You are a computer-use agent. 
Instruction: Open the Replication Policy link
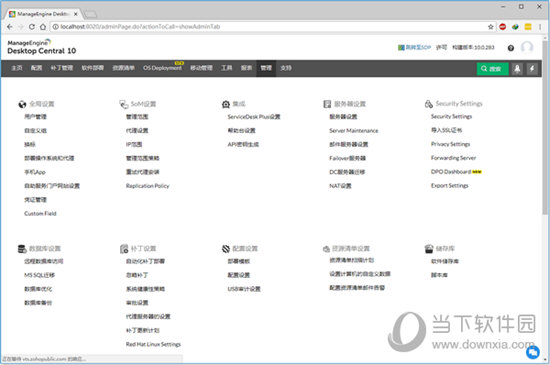click(x=147, y=186)
